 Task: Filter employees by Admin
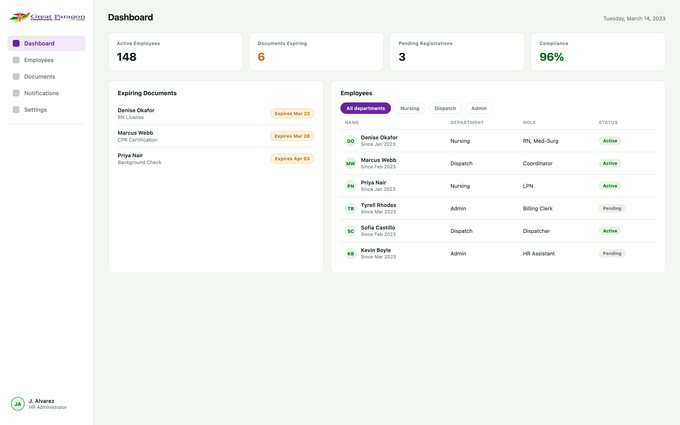479,108
